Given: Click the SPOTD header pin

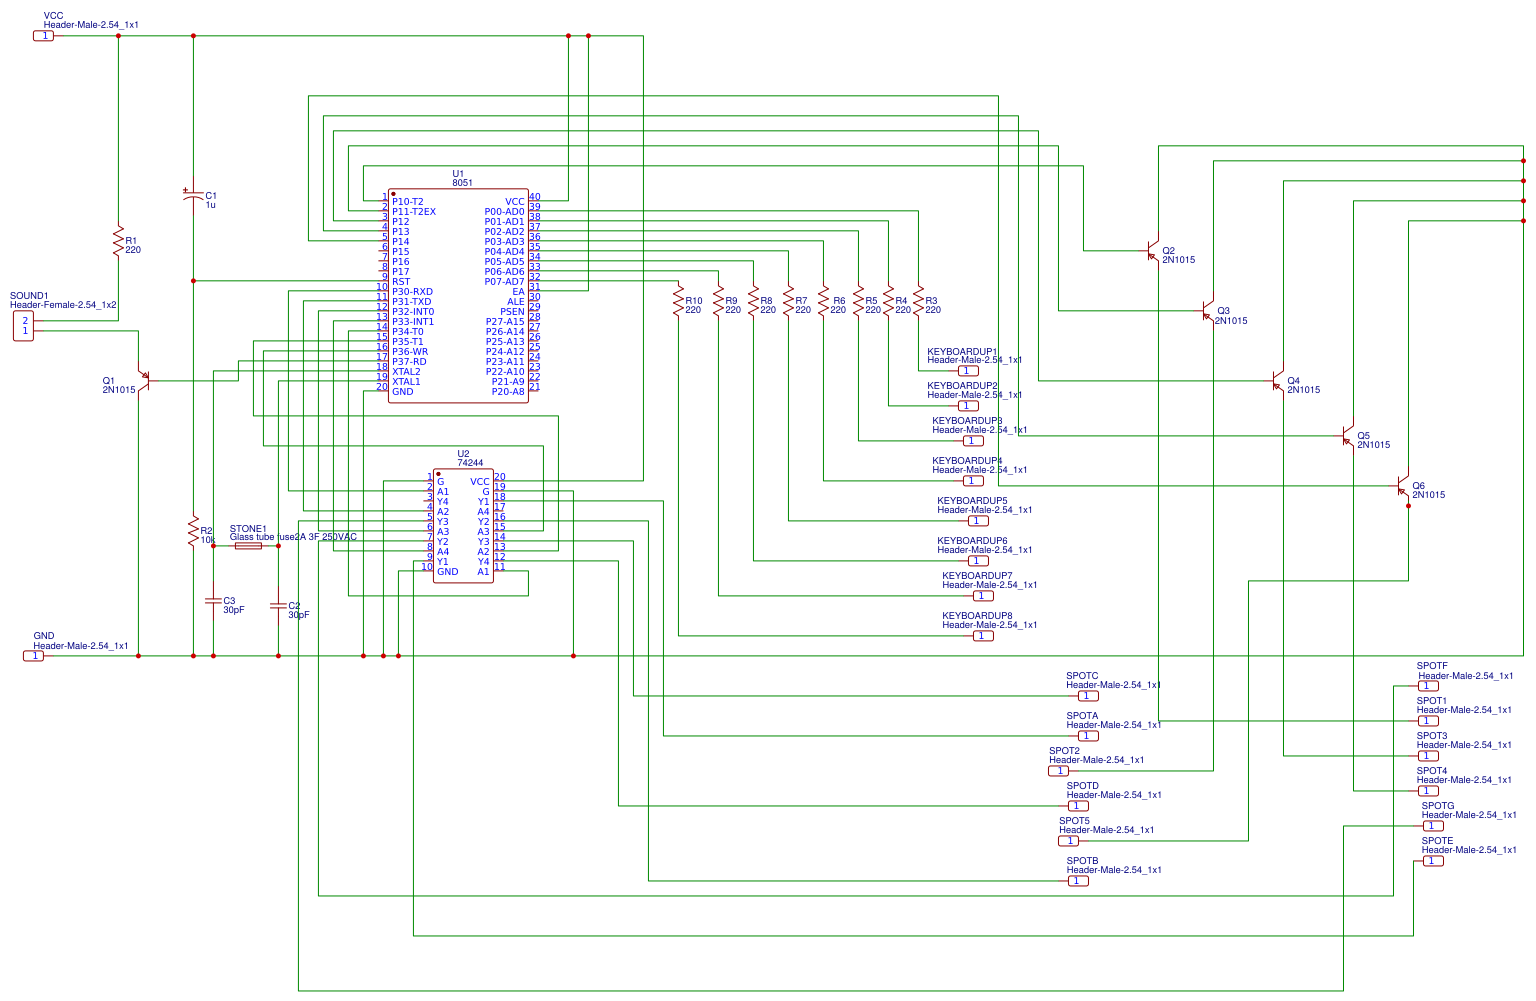Looking at the screenshot, I should pyautogui.click(x=1078, y=806).
